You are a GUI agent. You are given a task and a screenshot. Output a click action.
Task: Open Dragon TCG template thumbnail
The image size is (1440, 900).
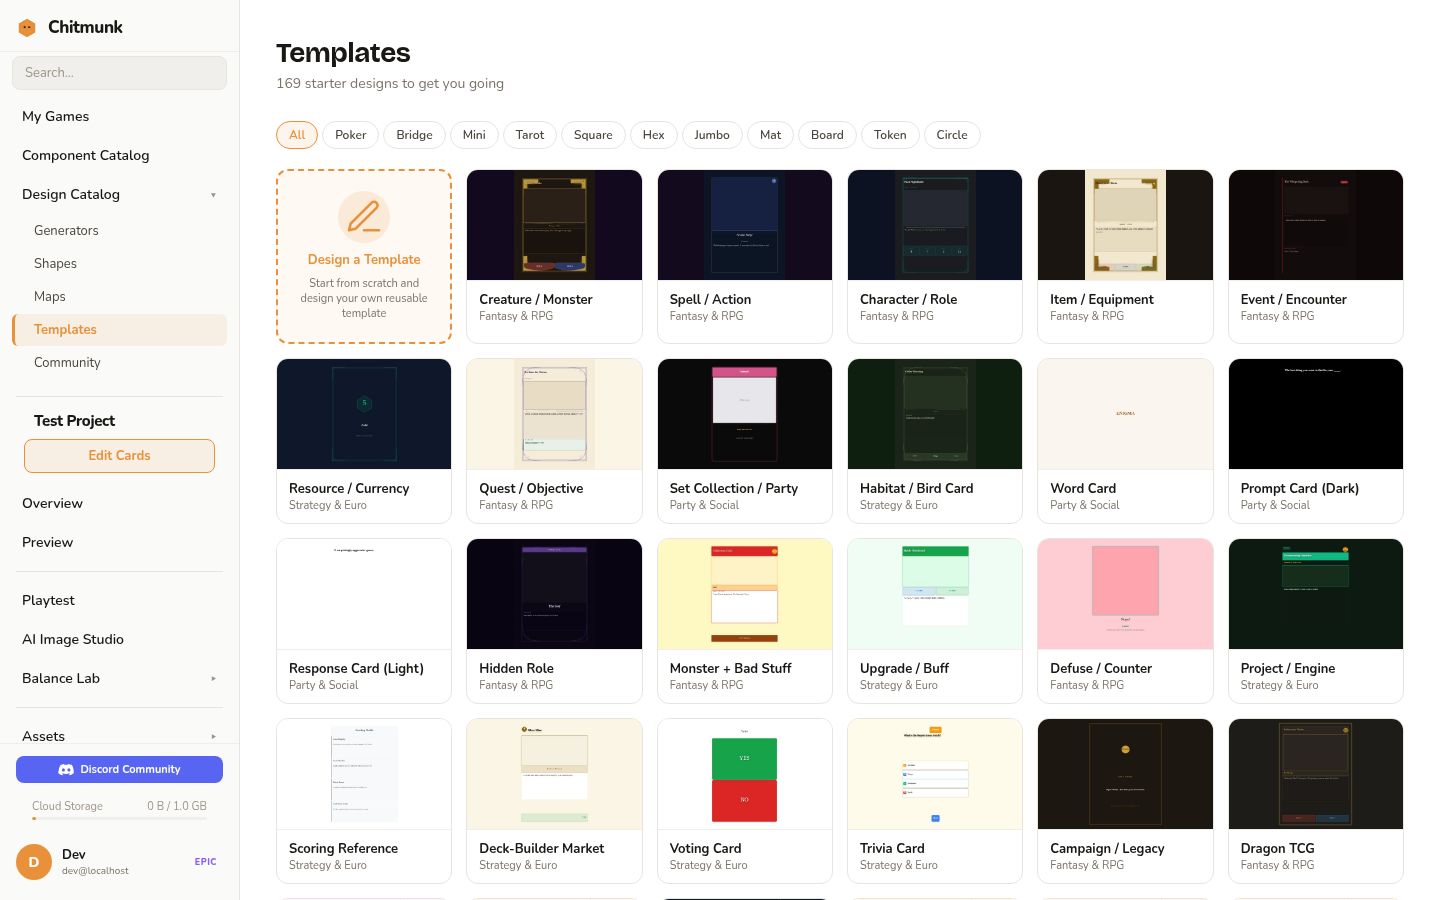pos(1316,774)
